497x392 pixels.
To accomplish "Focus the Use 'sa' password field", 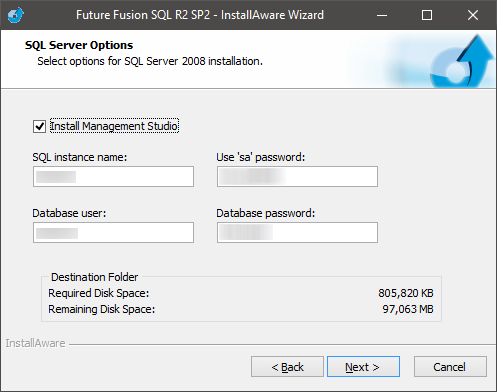I will (x=297, y=177).
